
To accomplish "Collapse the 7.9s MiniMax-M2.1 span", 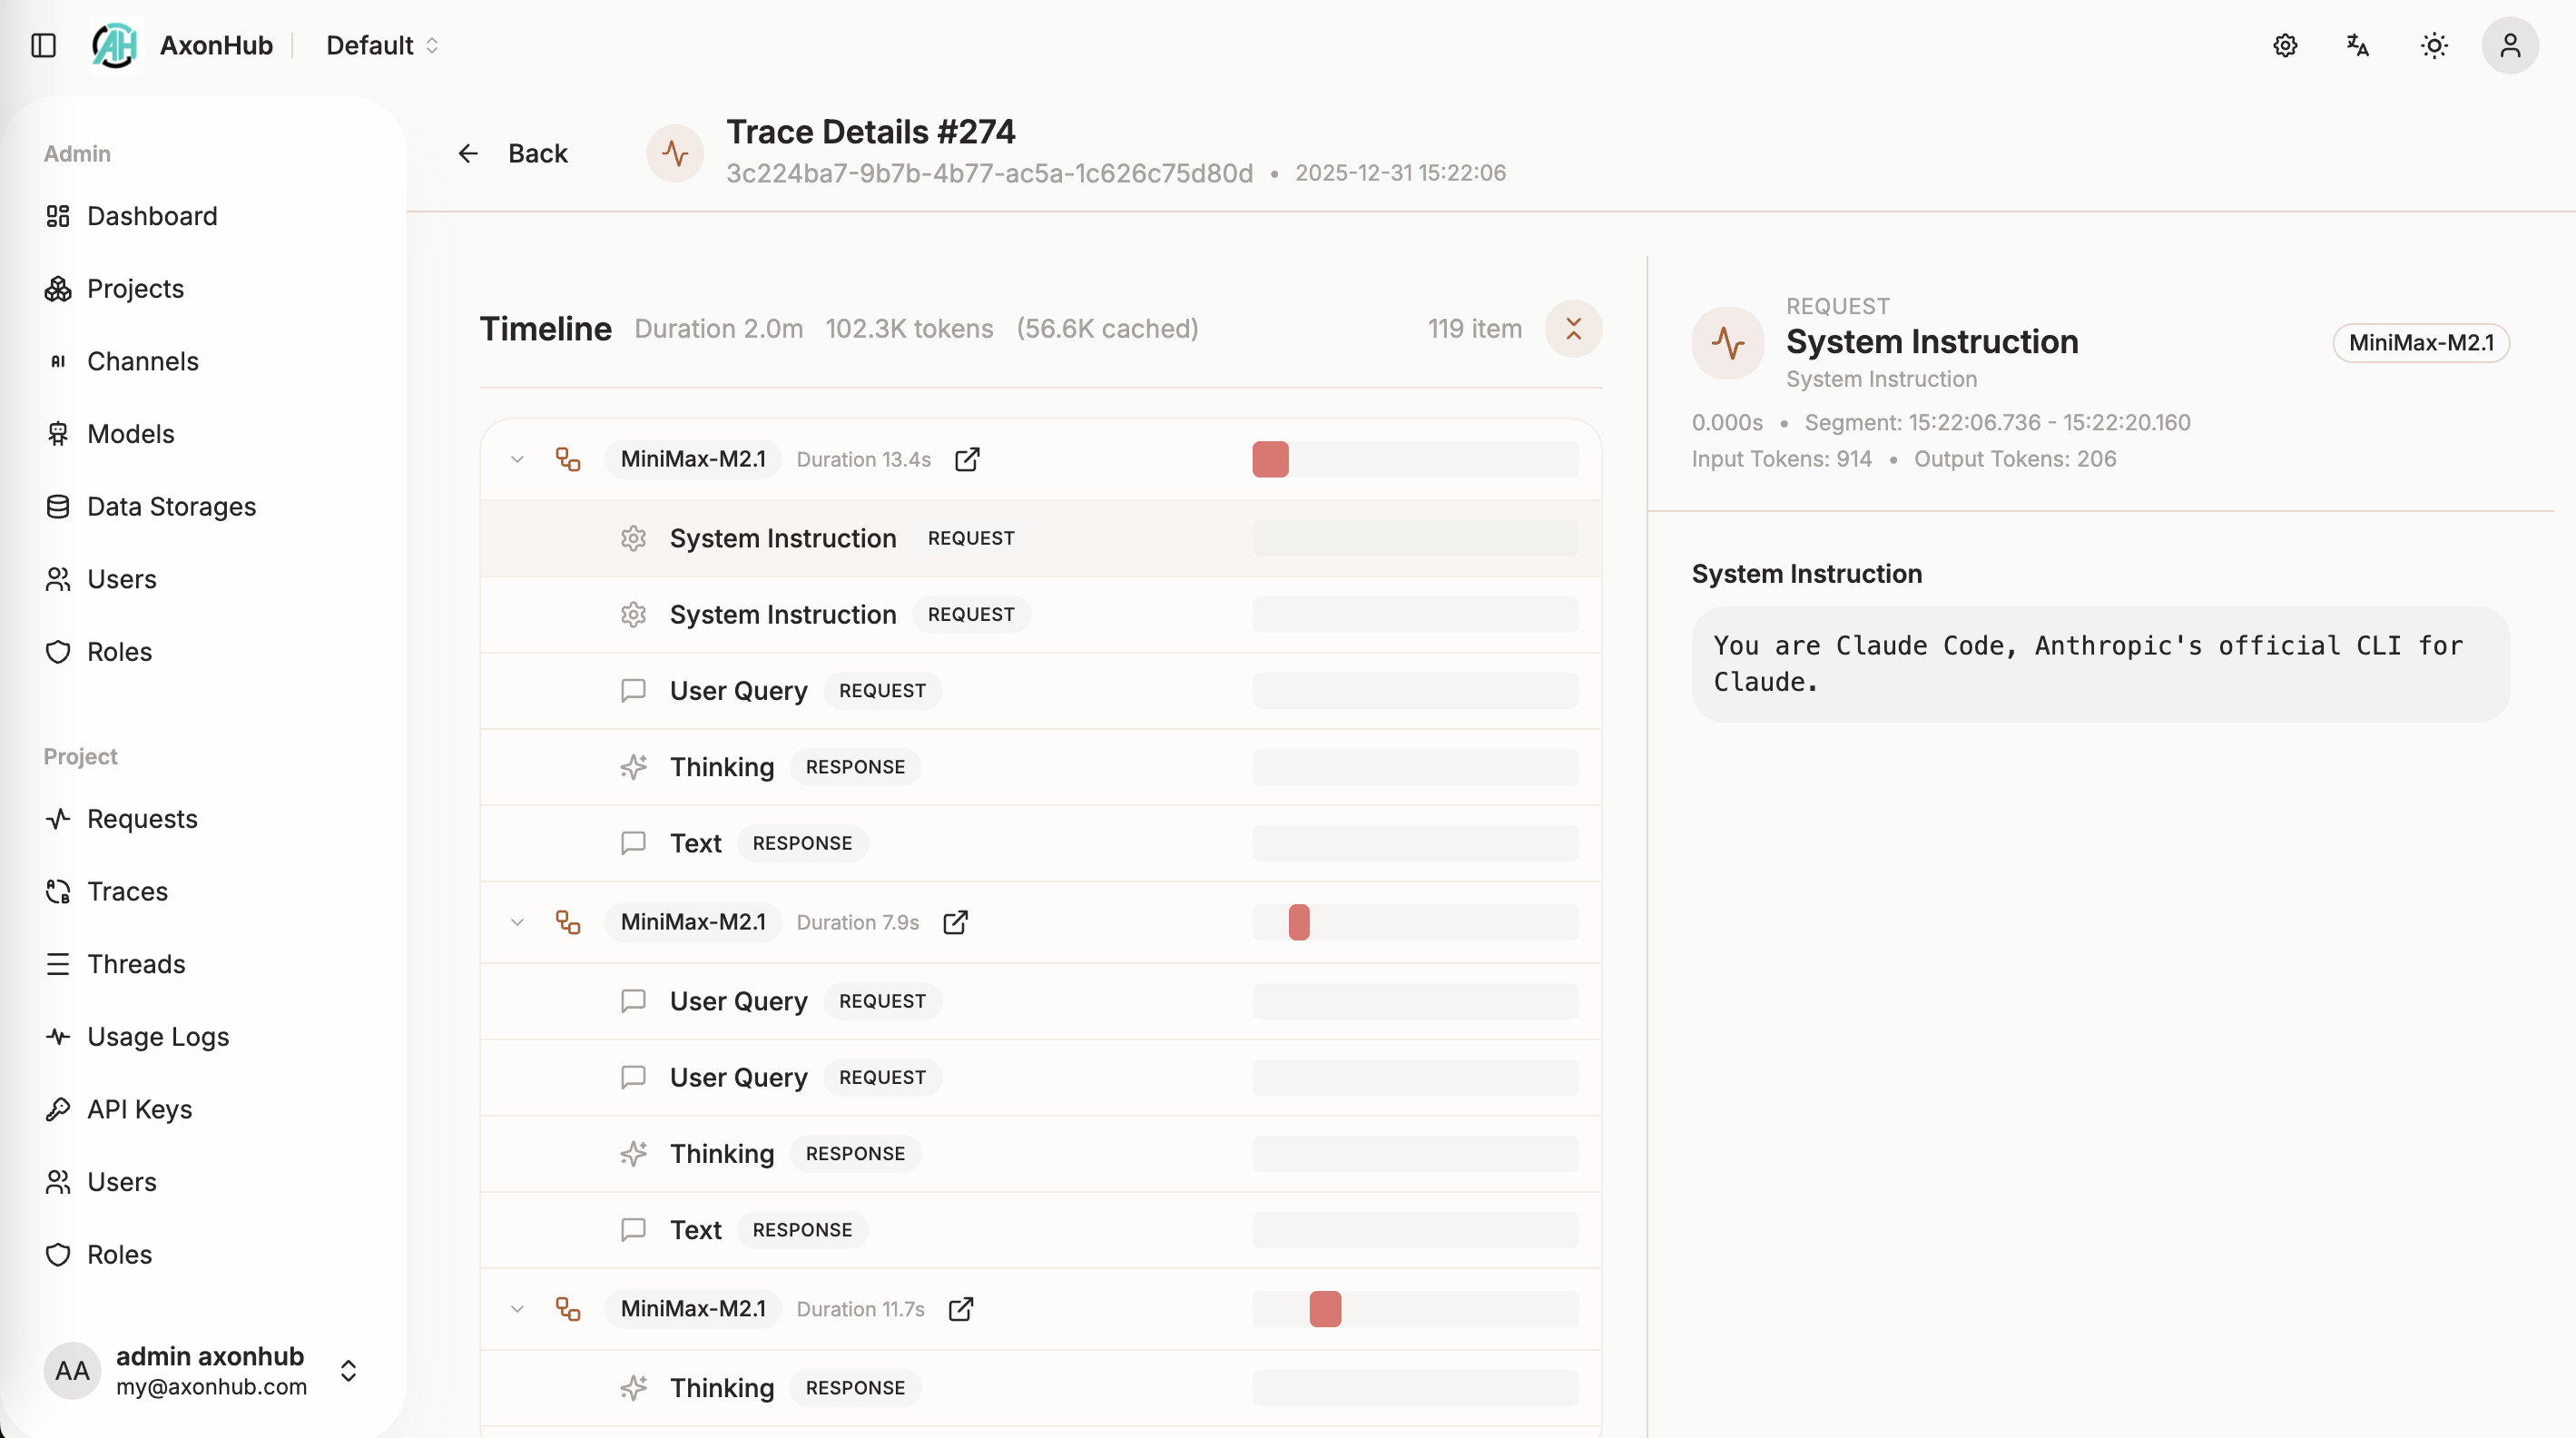I will (517, 922).
